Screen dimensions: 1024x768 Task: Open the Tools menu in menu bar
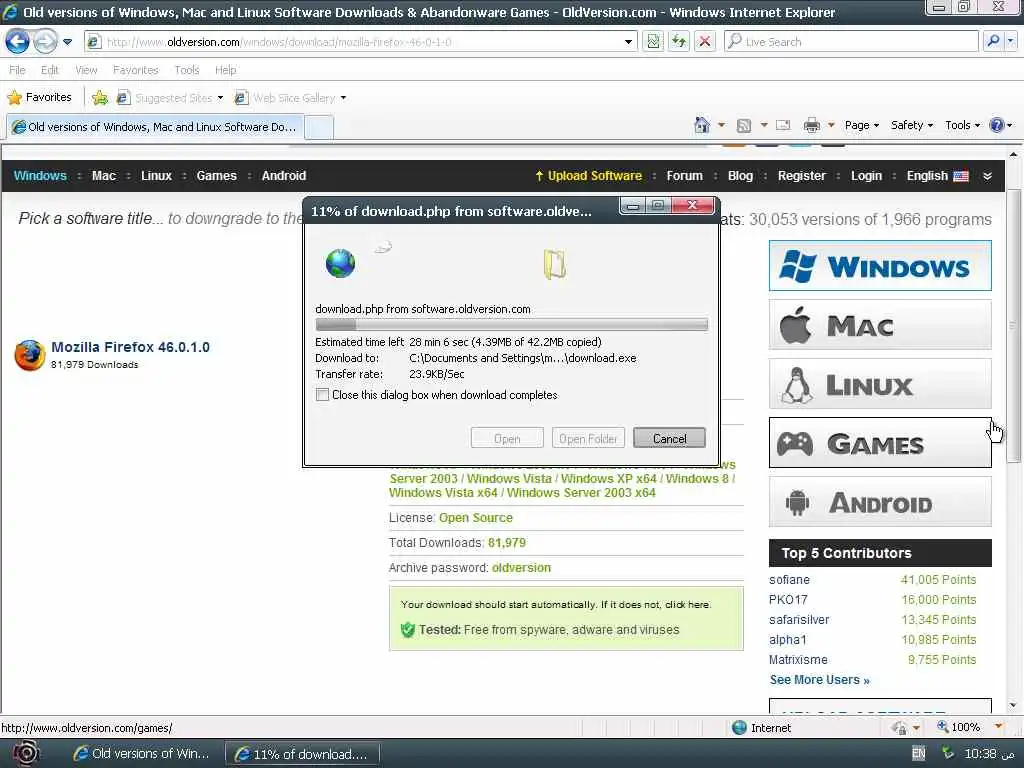187,70
